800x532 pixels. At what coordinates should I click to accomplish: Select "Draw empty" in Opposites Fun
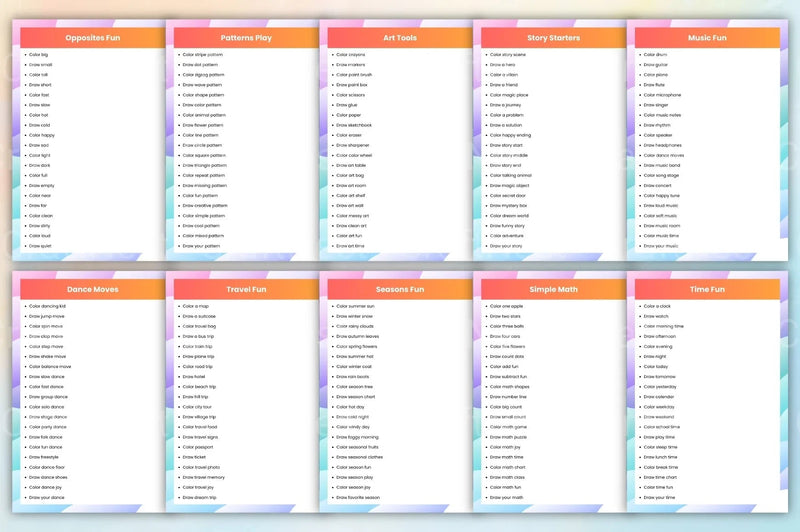coord(41,186)
